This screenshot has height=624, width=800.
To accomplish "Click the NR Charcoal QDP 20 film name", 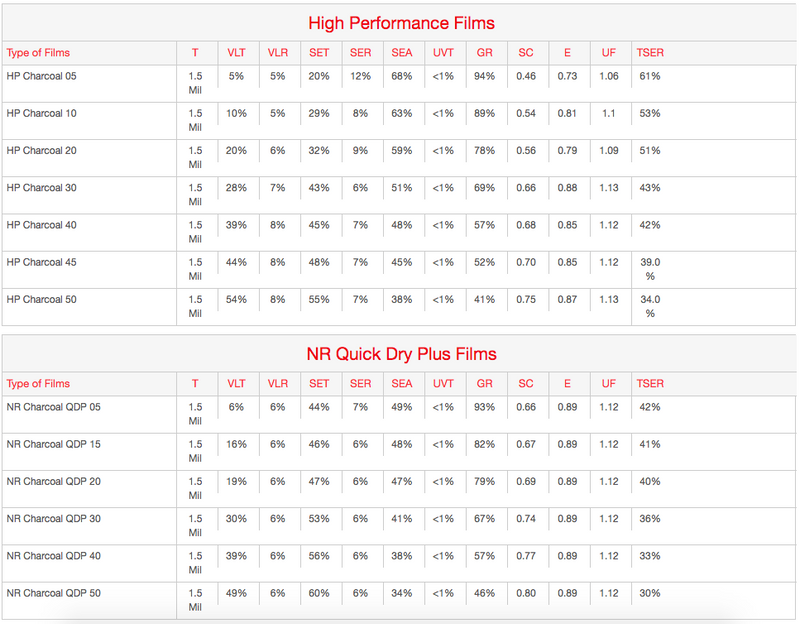I will coord(53,481).
